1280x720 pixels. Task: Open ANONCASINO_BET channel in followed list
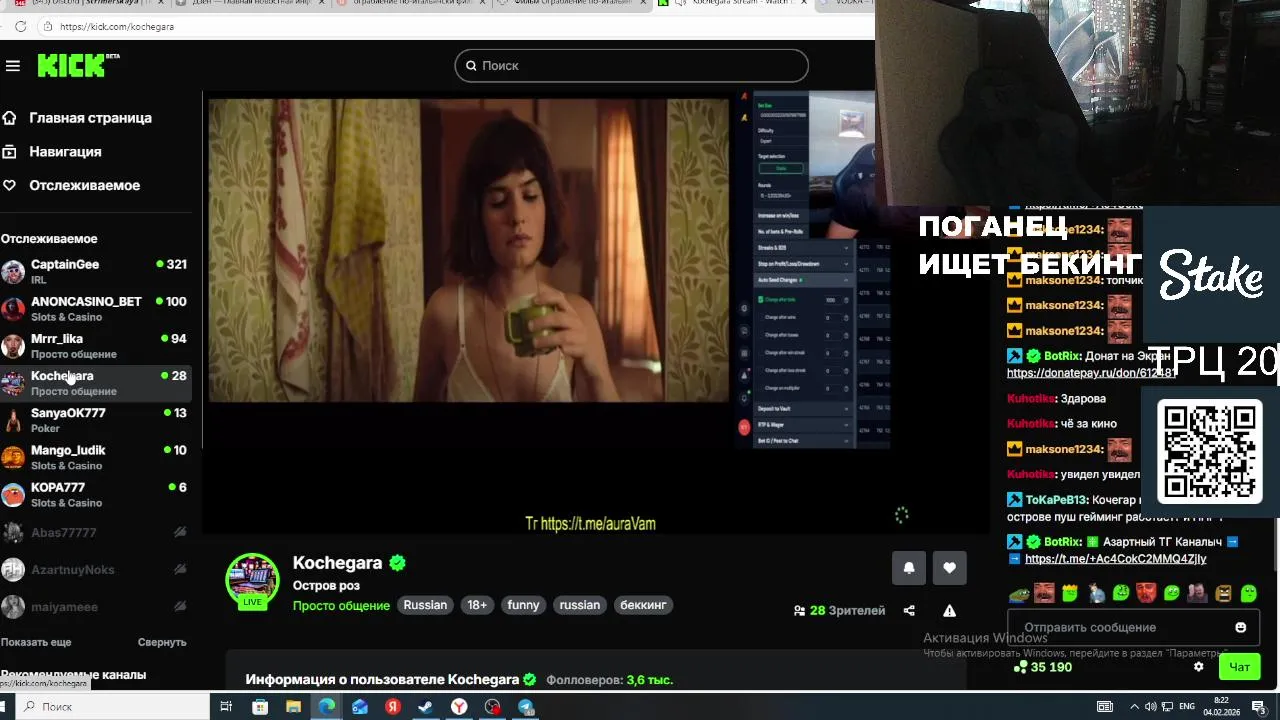(95, 309)
